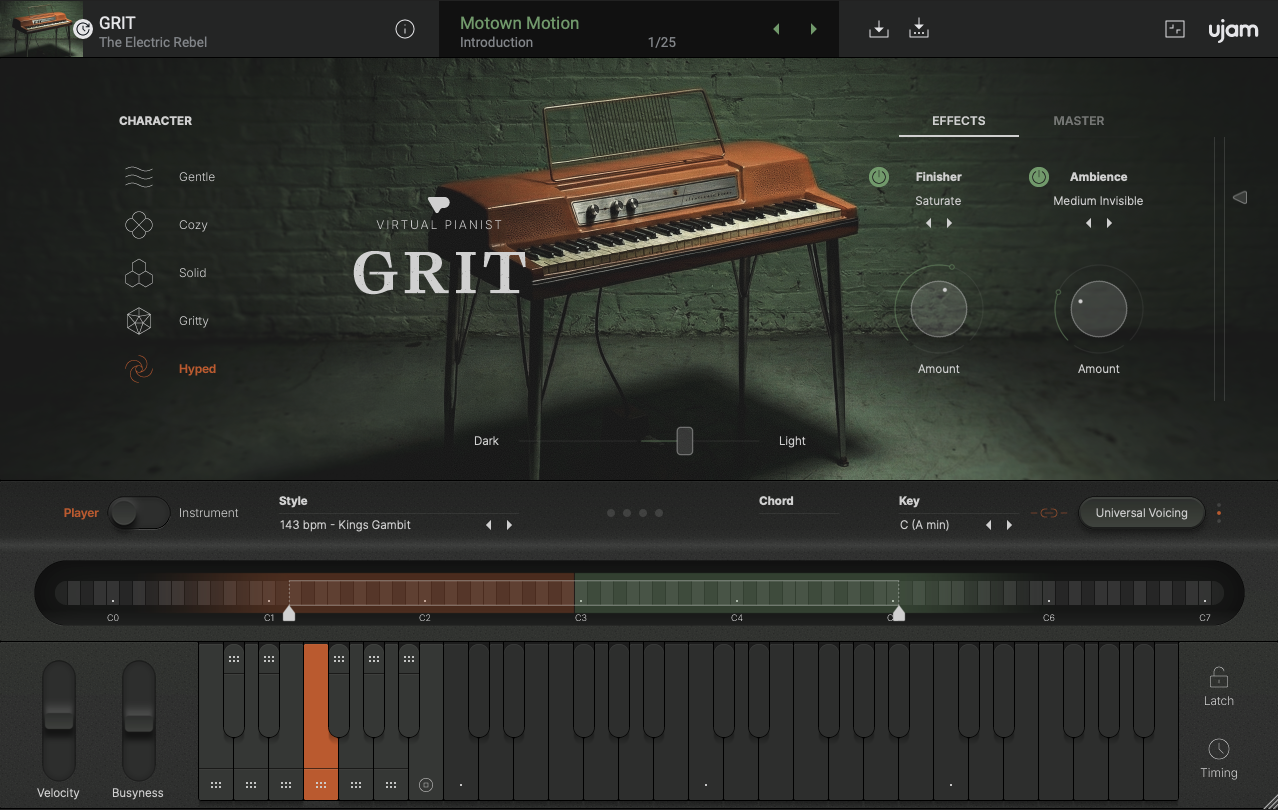Click the ujam logo

coord(1233,30)
